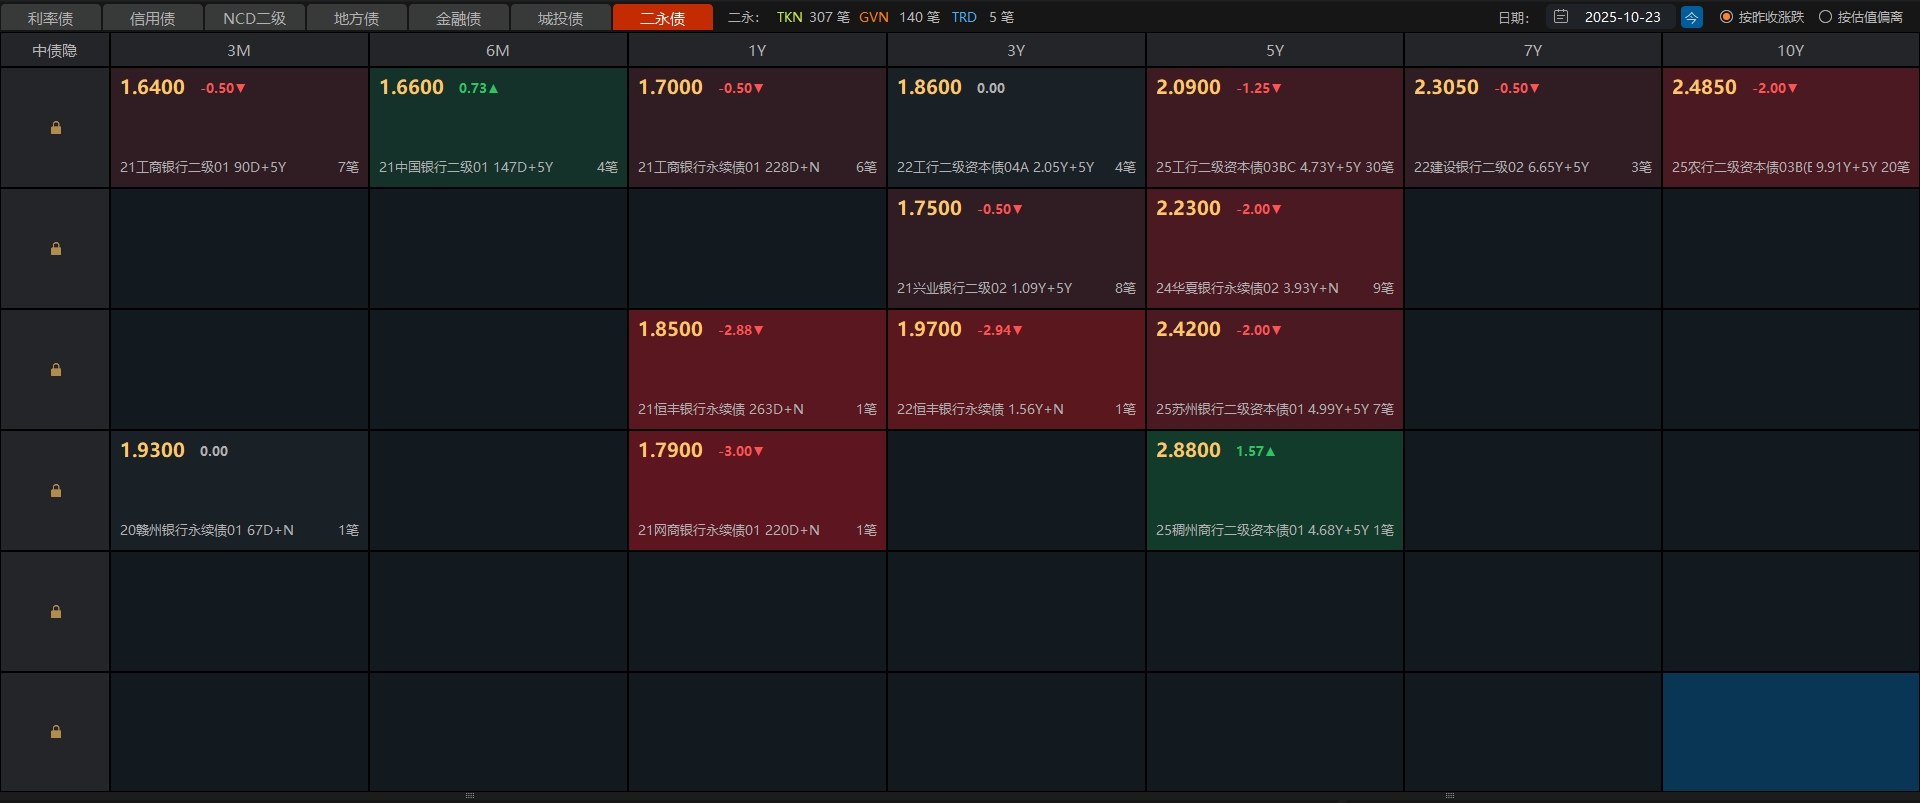Switch to the NCD二级 tab

click(x=254, y=18)
